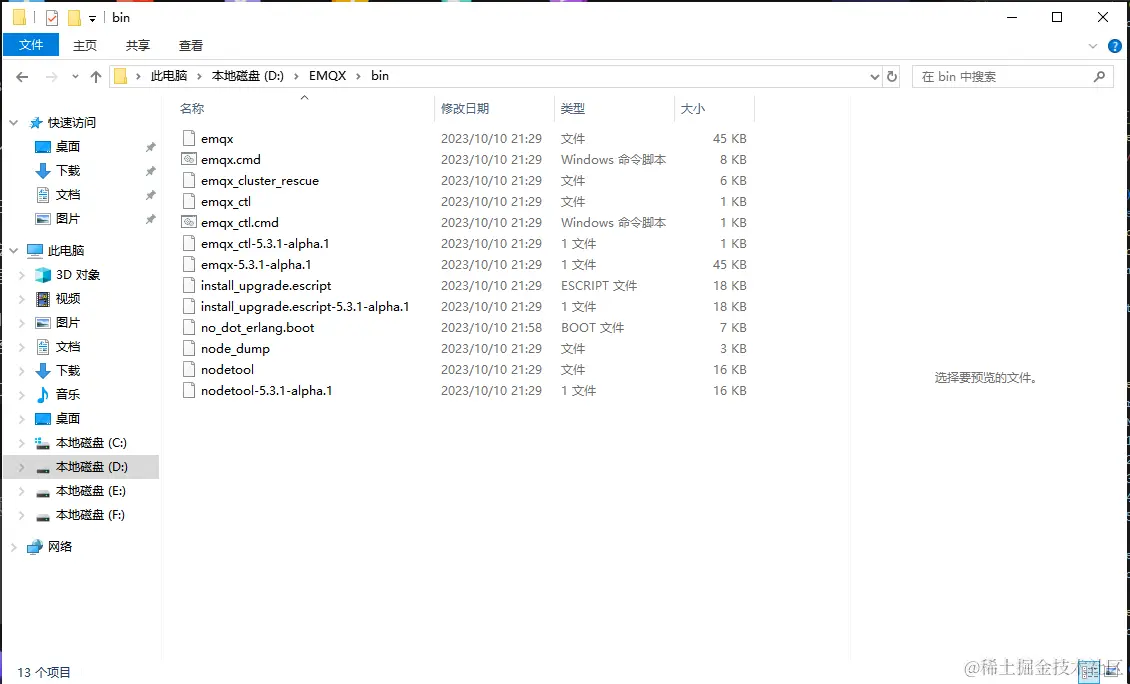The width and height of the screenshot is (1130, 684).
Task: Open the 主页 ribbon tab
Action: tap(84, 45)
